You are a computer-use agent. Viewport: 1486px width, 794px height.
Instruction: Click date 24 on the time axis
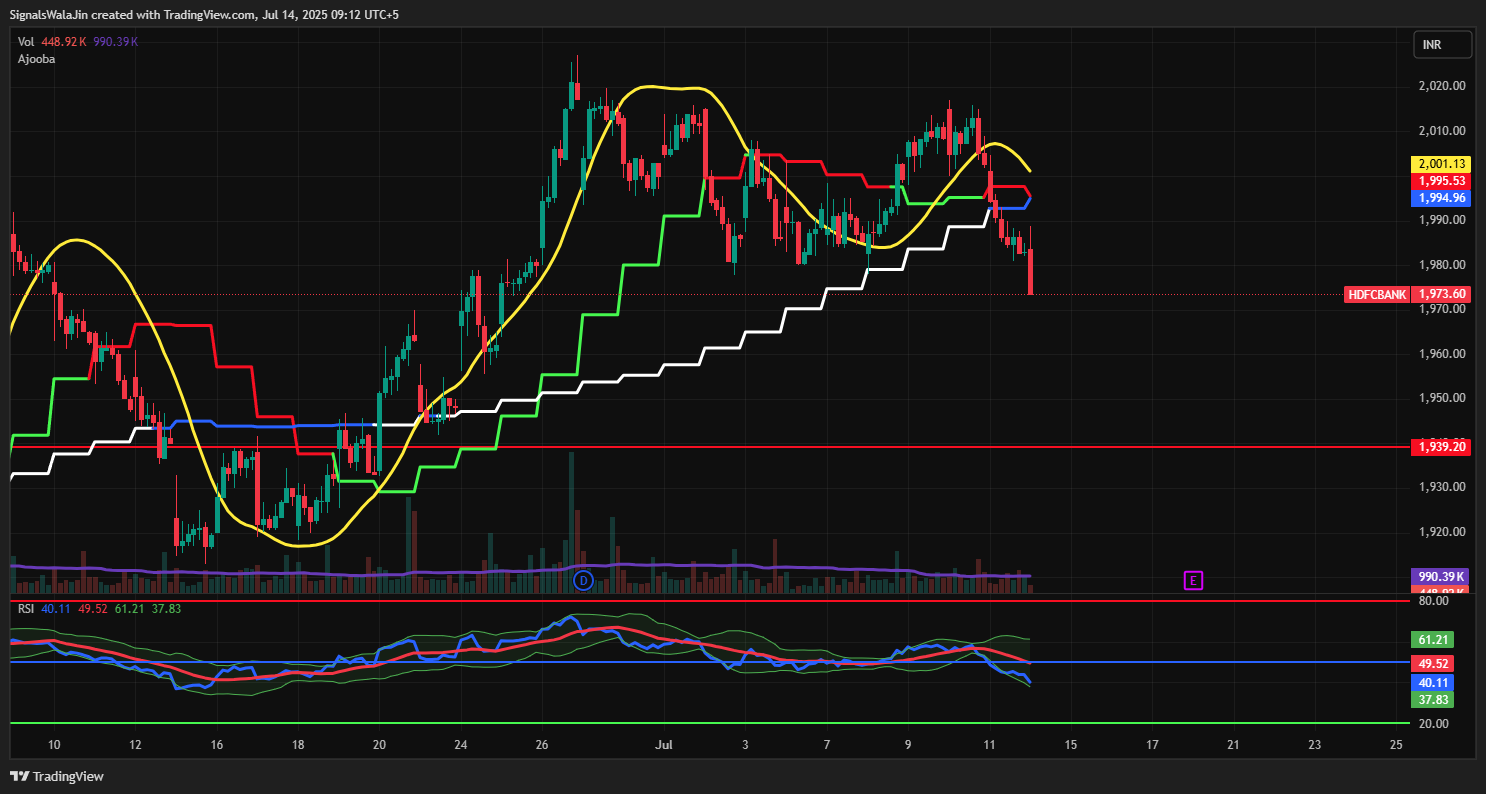point(460,745)
